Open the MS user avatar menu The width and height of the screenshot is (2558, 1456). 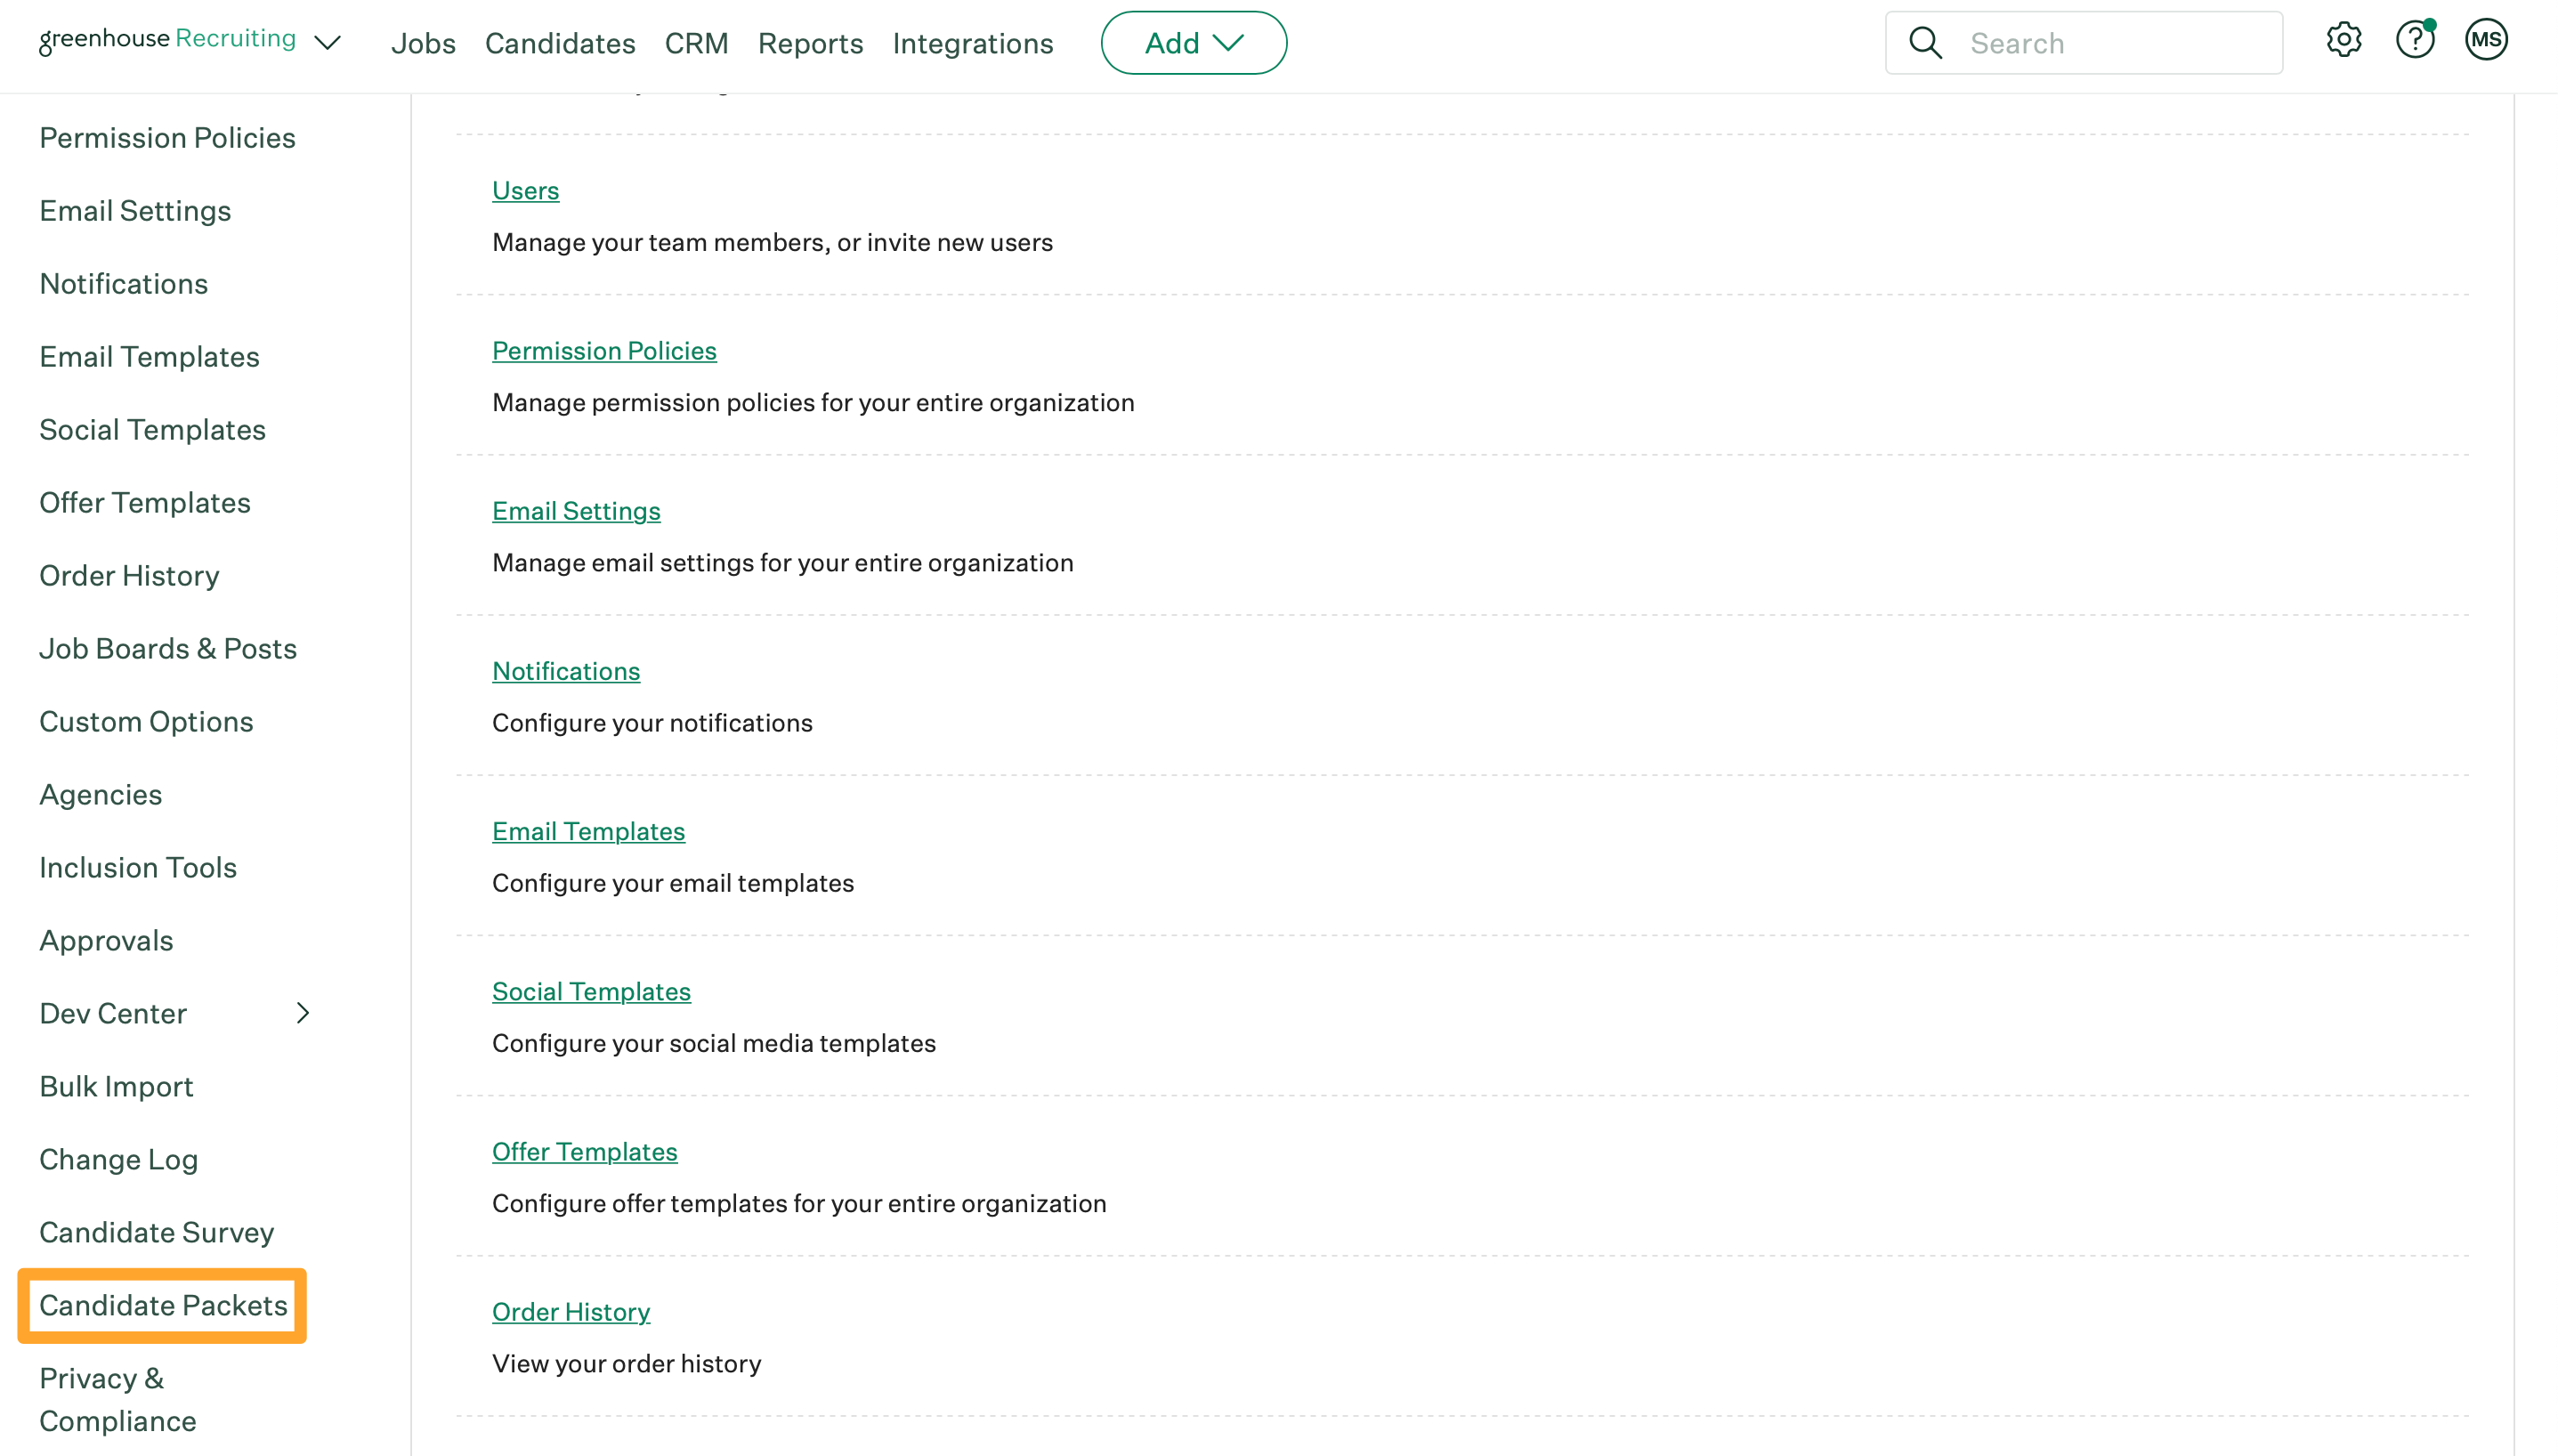tap(2485, 41)
